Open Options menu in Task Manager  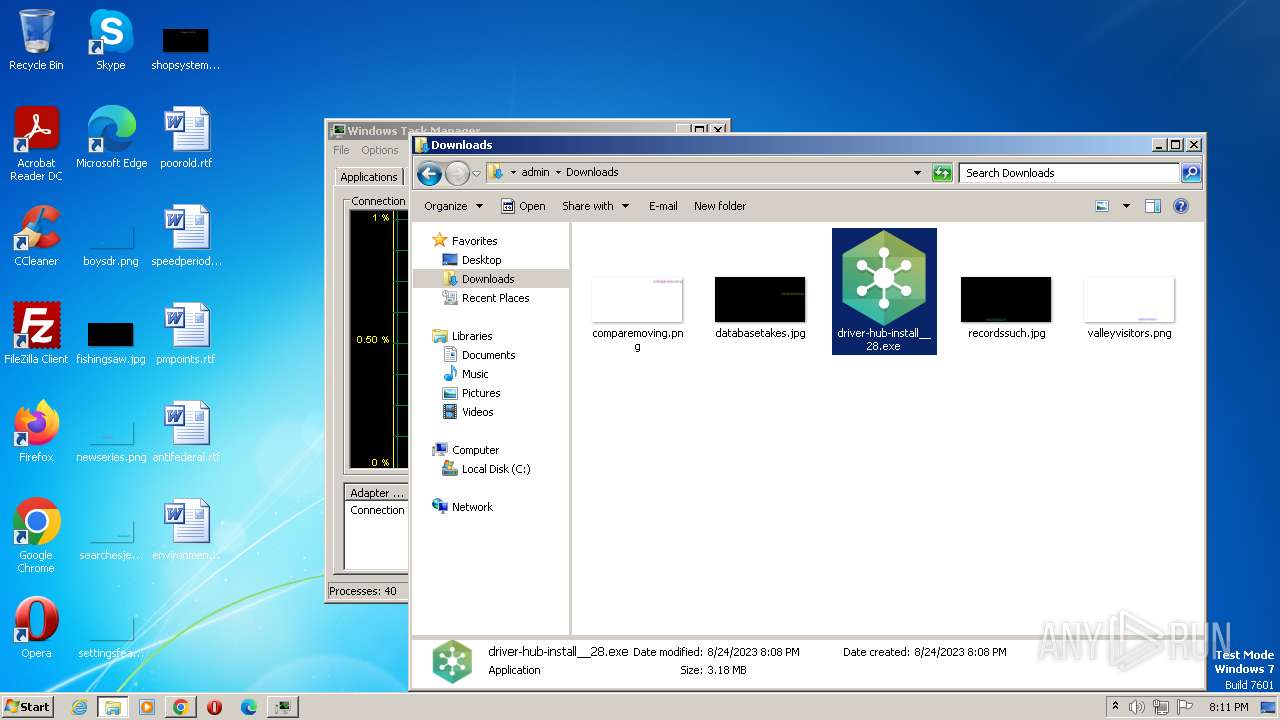click(x=380, y=150)
